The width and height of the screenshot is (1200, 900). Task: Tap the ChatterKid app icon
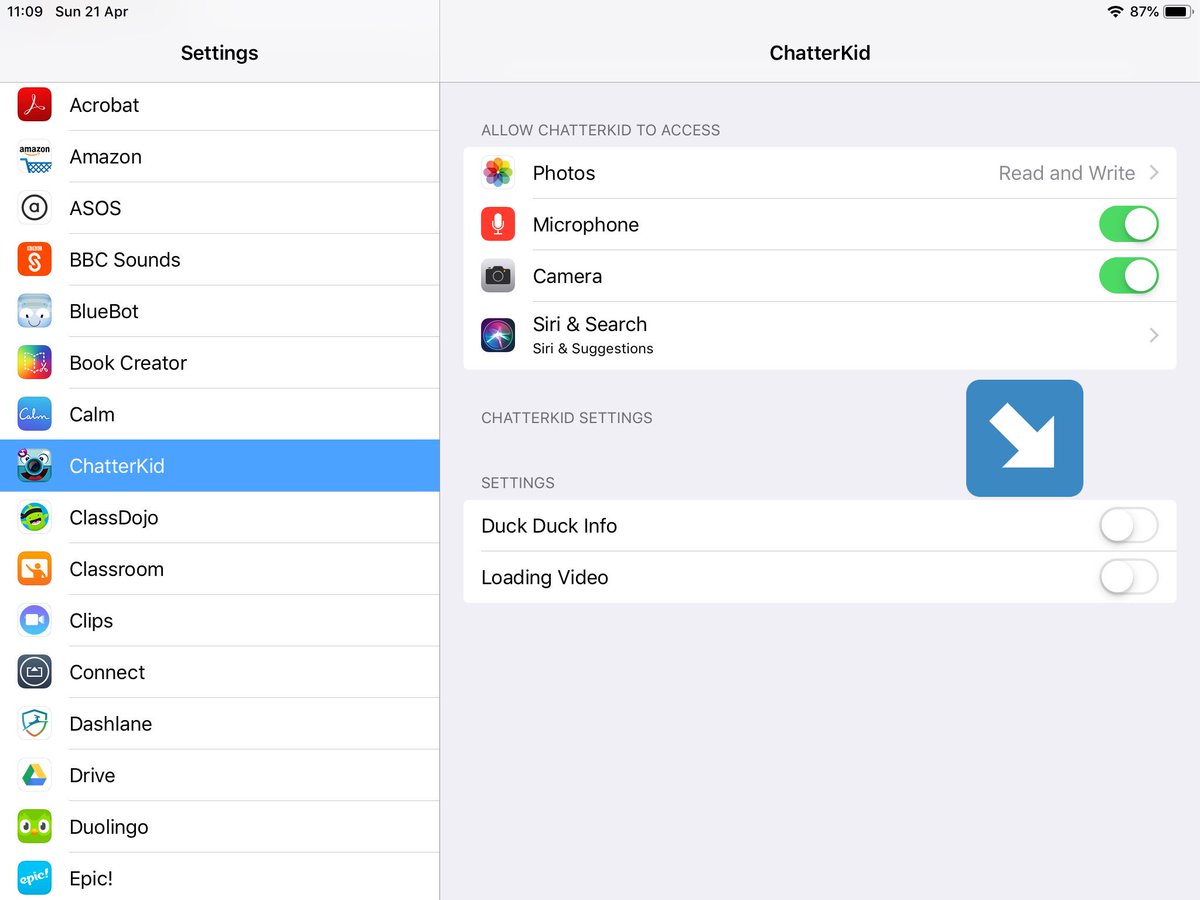click(x=35, y=466)
